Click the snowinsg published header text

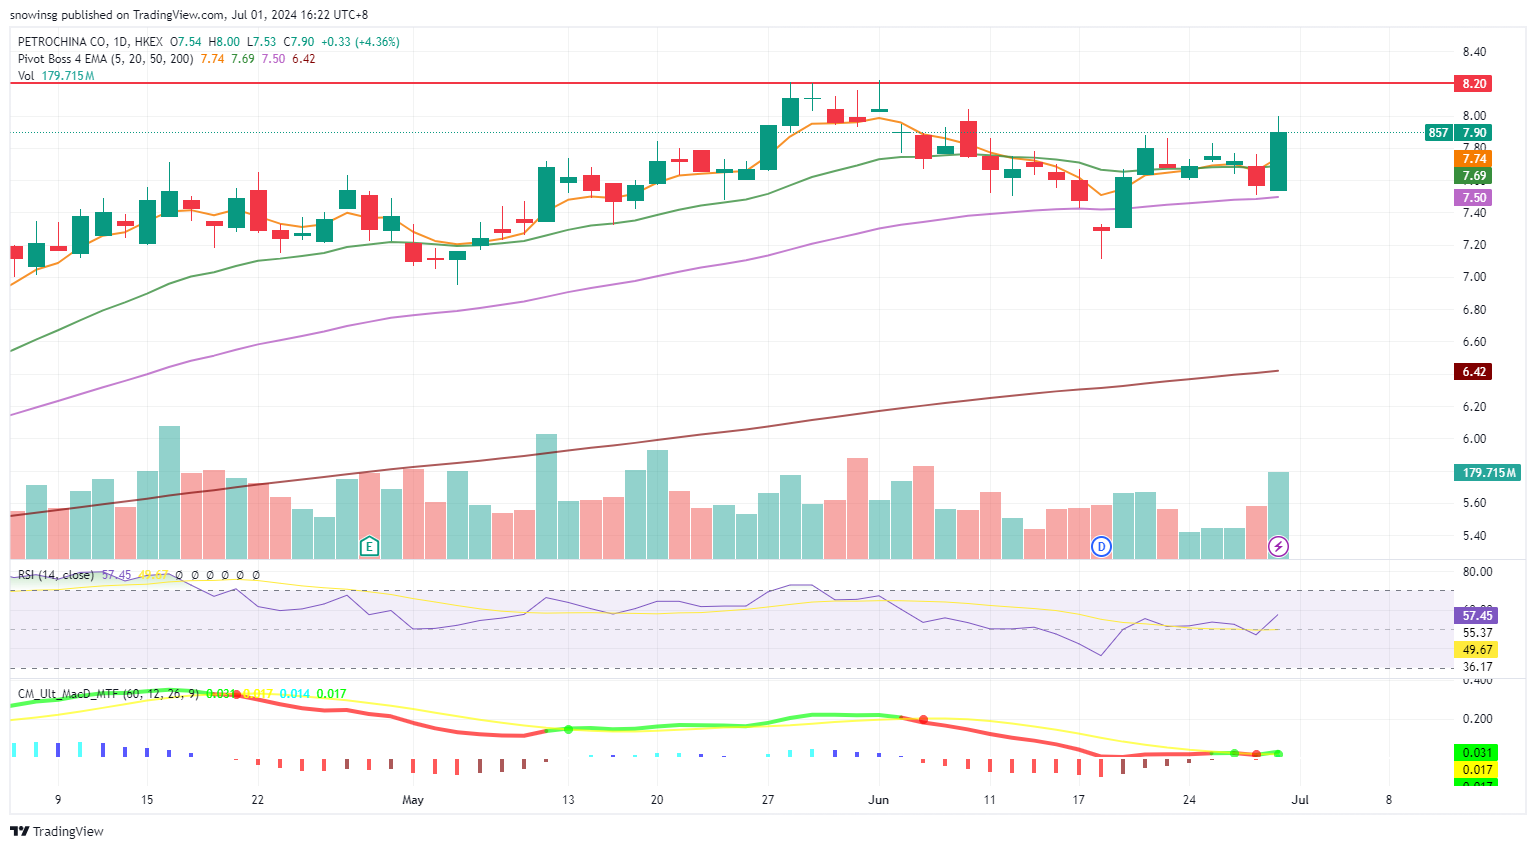(189, 15)
